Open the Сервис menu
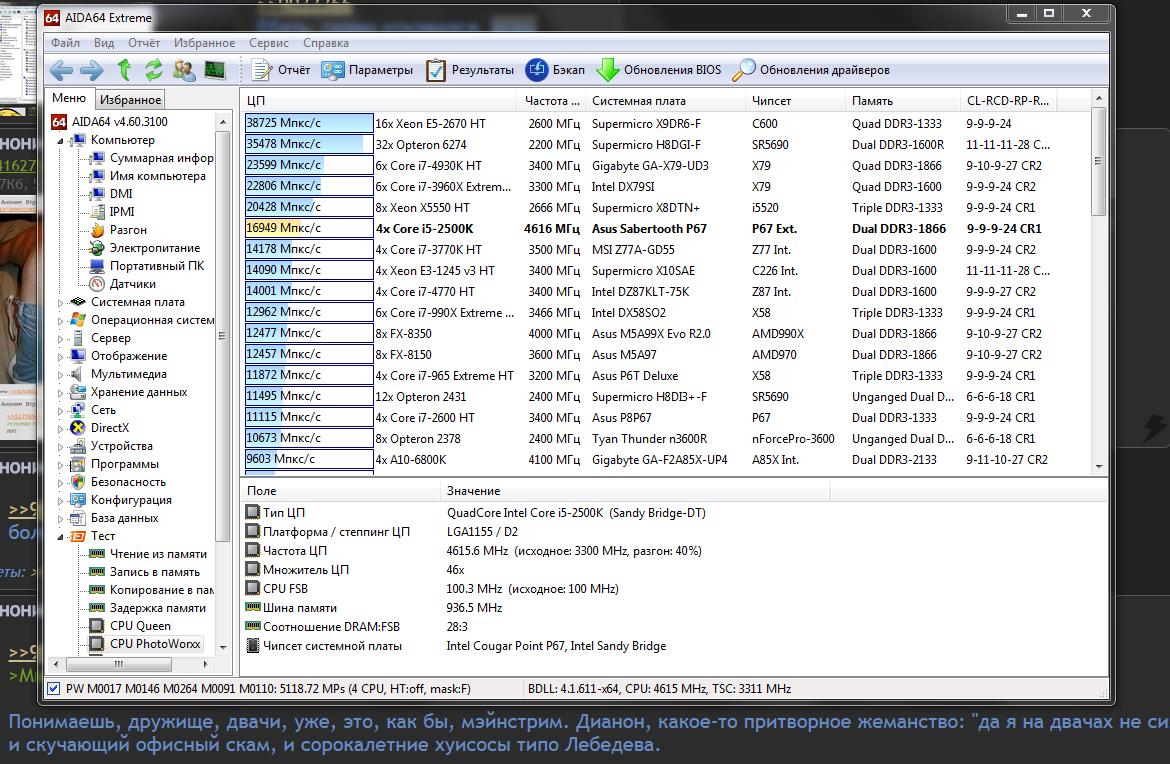 269,43
